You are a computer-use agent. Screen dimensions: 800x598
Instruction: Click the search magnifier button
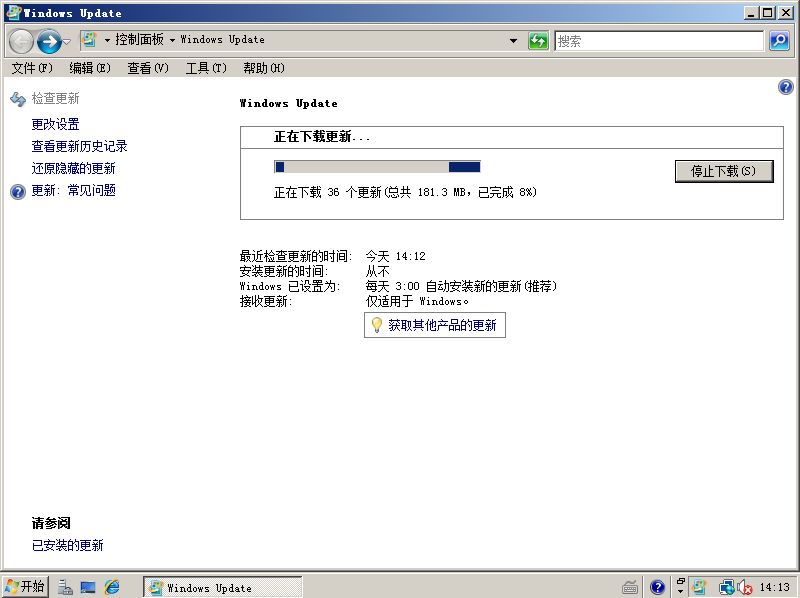click(779, 41)
